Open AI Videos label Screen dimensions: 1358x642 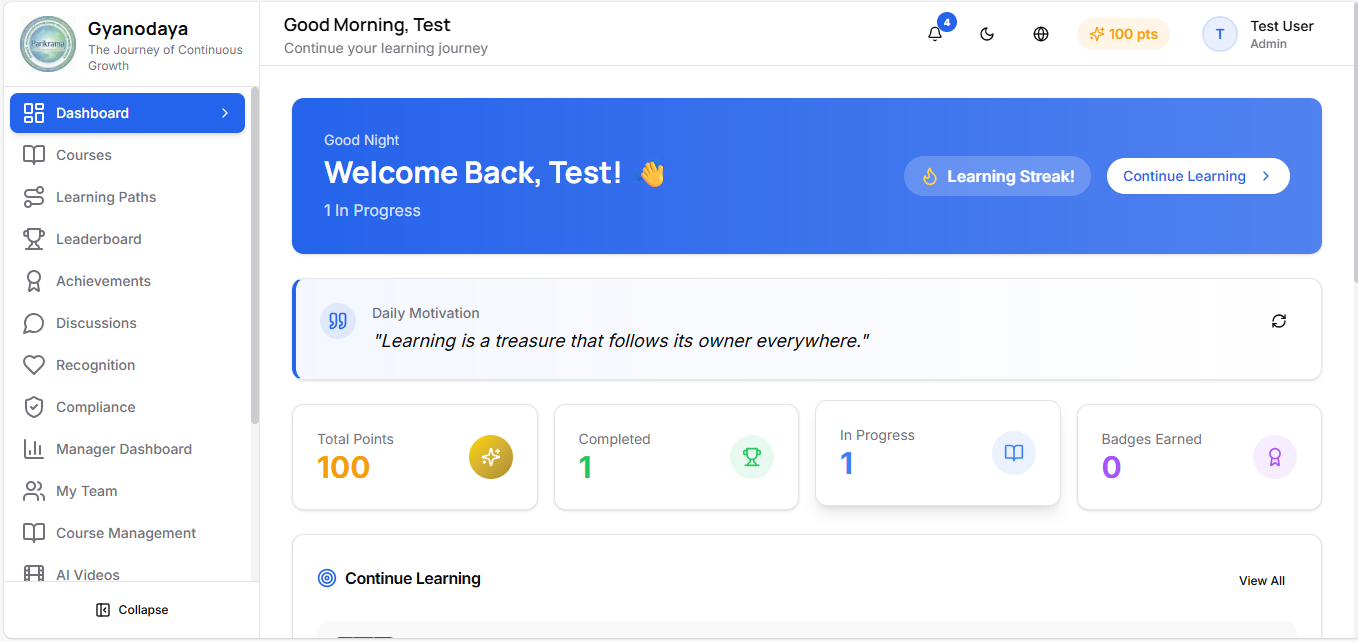pos(88,575)
